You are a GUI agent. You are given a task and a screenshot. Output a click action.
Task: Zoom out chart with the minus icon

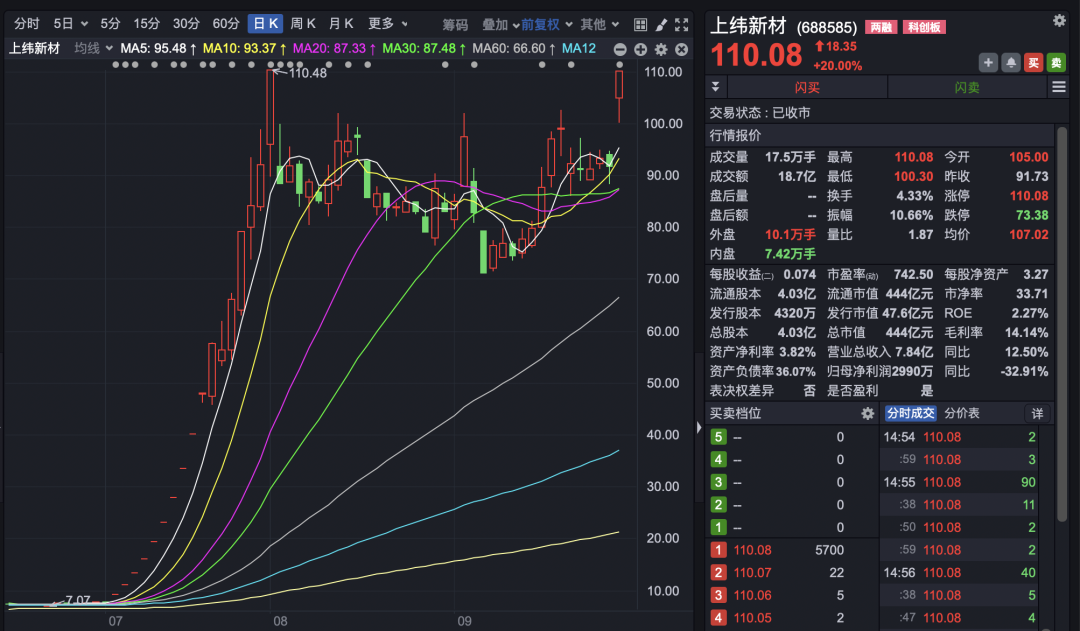(x=620, y=49)
